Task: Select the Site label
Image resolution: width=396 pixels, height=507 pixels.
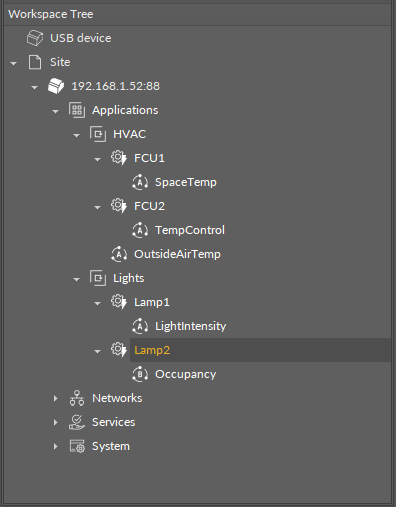Action: (60, 62)
